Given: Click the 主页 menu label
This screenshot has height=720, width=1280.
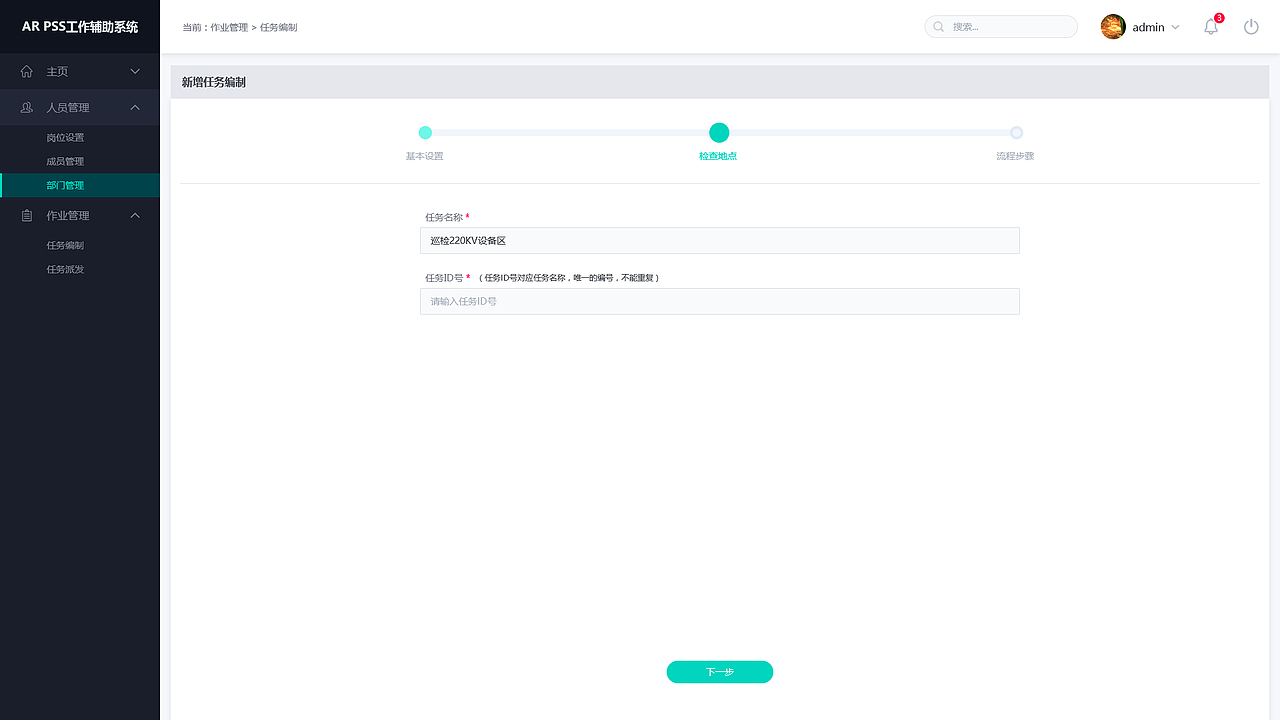Looking at the screenshot, I should (x=57, y=71).
